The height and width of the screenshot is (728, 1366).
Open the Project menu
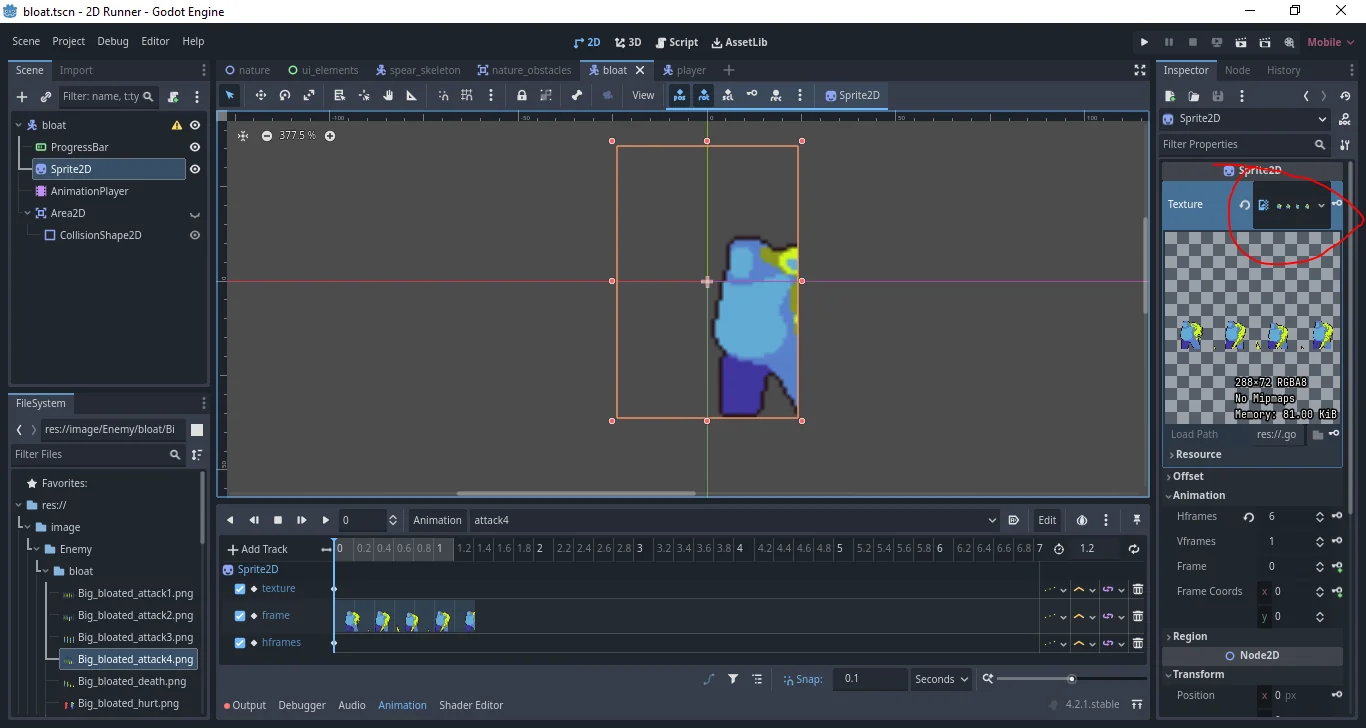[68, 41]
